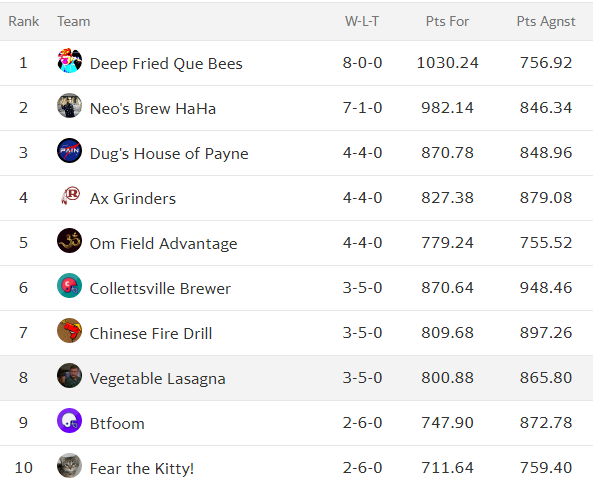Click the PAIN logo for Dug's House of Payne

point(70,150)
